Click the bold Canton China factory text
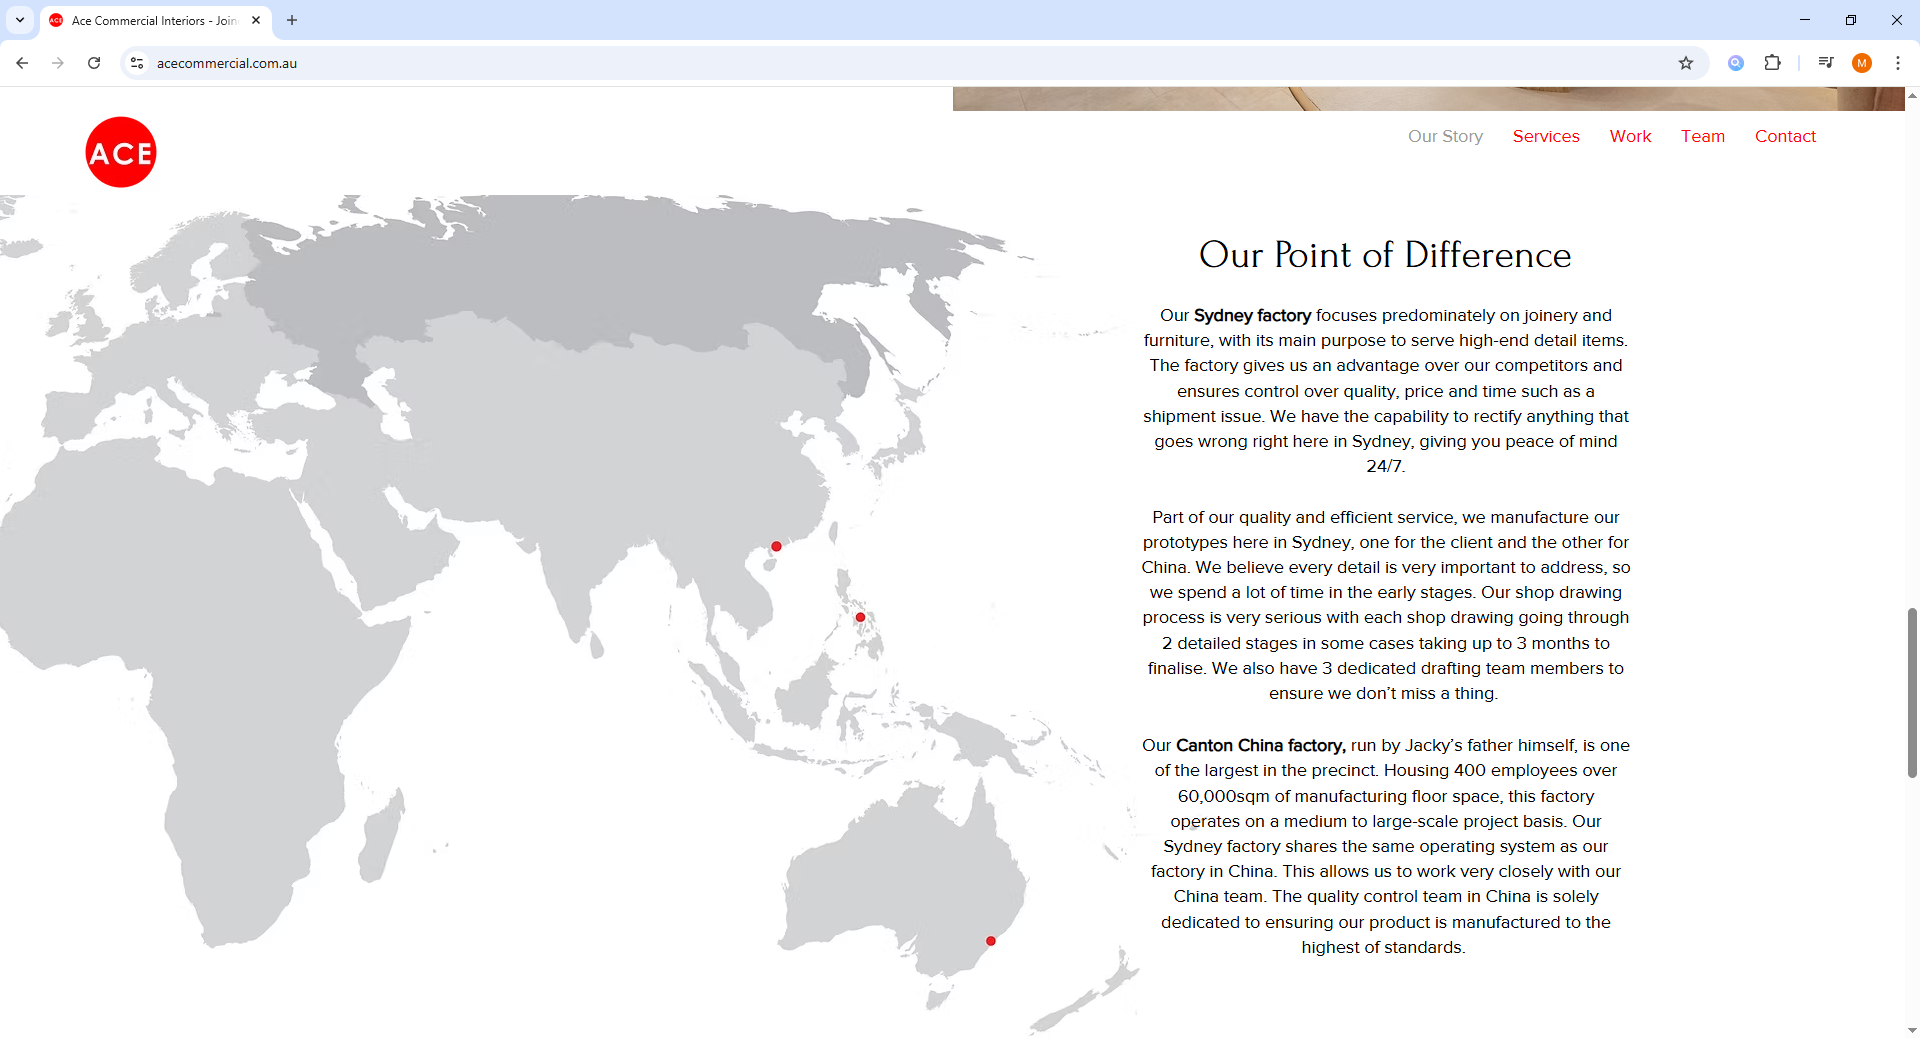Screen dimensions: 1920x1038 coord(1260,745)
